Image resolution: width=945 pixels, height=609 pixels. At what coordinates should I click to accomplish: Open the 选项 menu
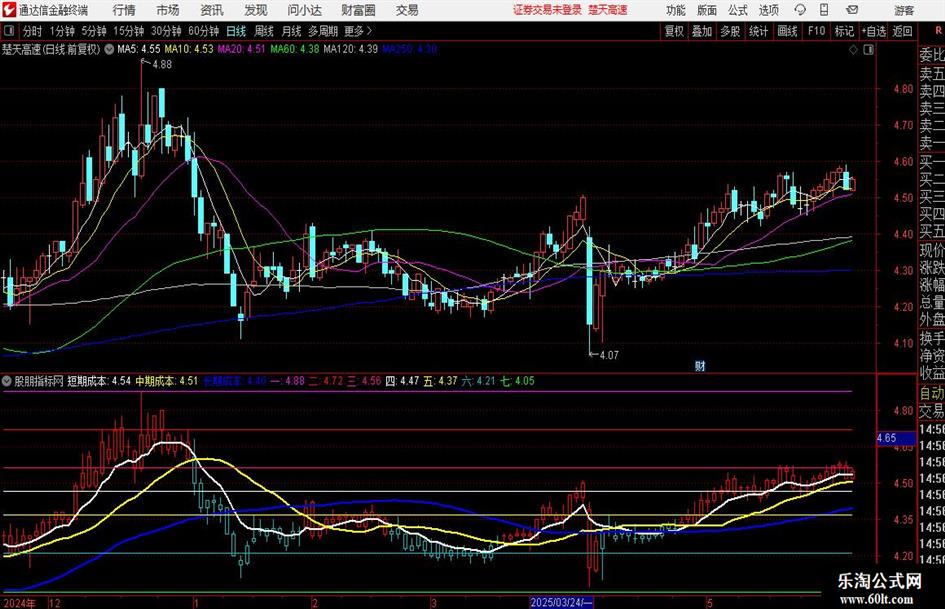(x=768, y=10)
